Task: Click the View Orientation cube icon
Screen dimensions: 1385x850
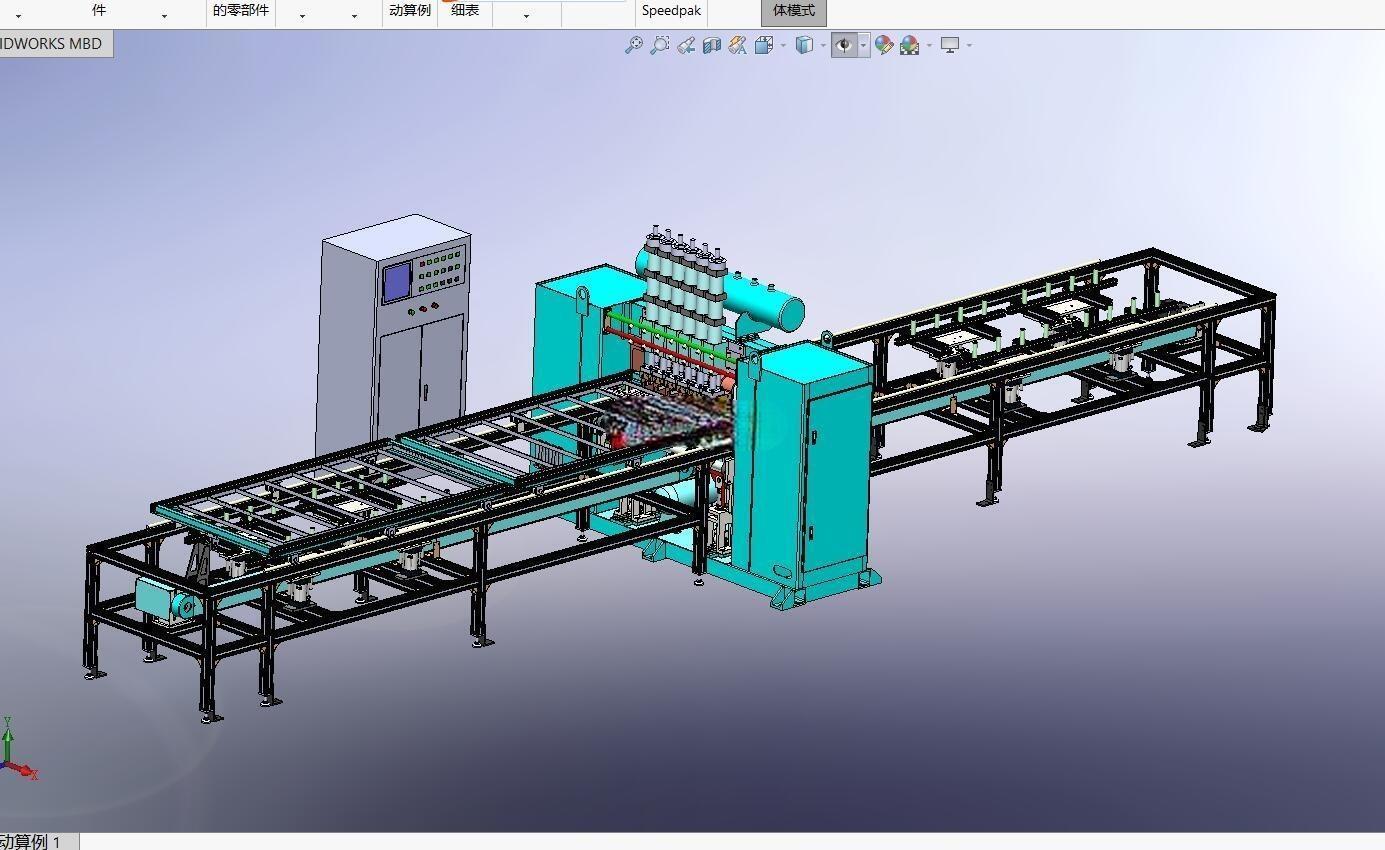Action: tap(764, 45)
